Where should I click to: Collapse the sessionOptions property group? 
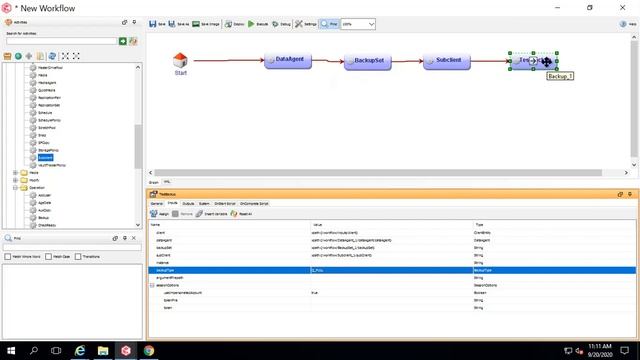coord(152,285)
